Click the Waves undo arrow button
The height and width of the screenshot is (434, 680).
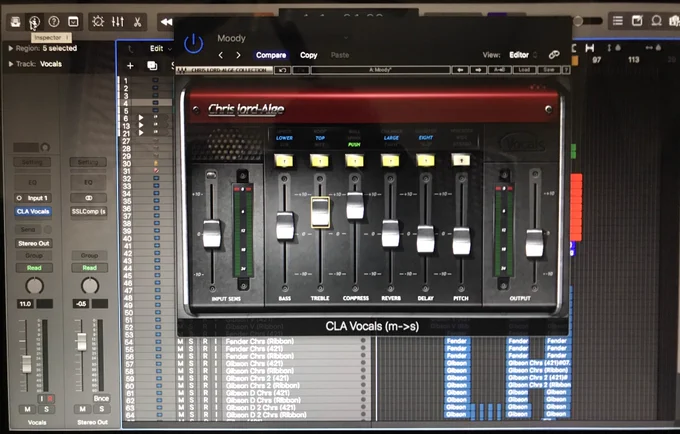pyautogui.click(x=282, y=70)
